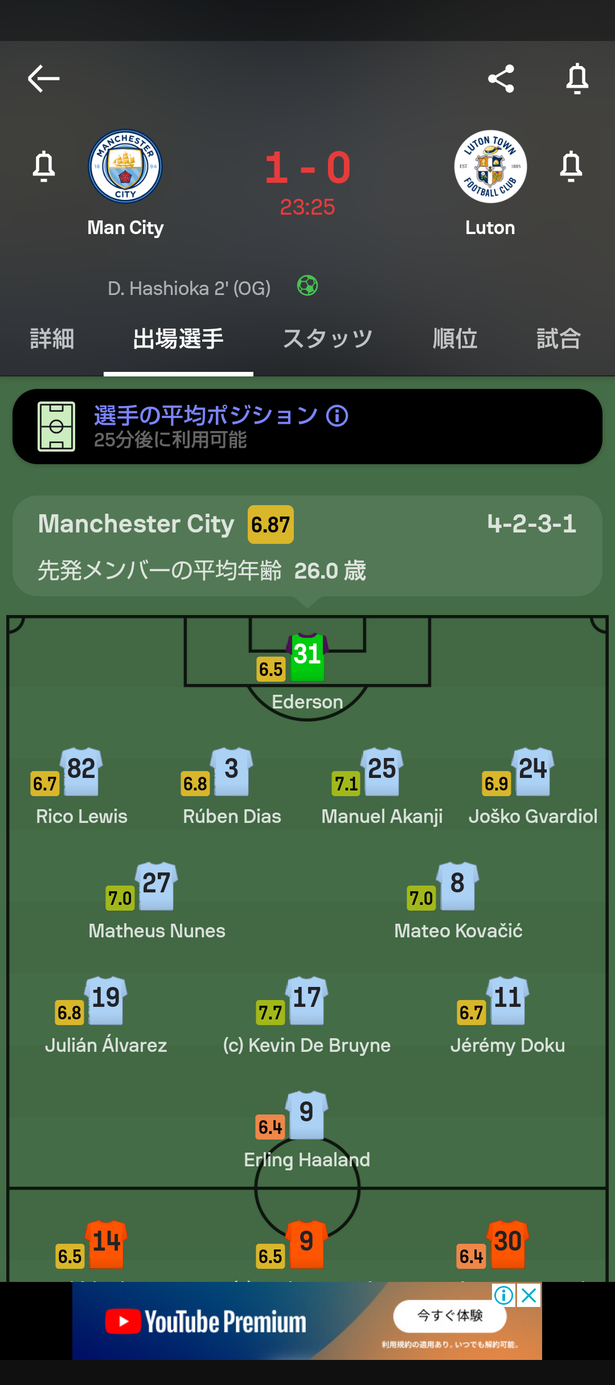Select Ederson goalkeeper shirt number 31
This screenshot has width=615, height=1385.
[x=307, y=656]
